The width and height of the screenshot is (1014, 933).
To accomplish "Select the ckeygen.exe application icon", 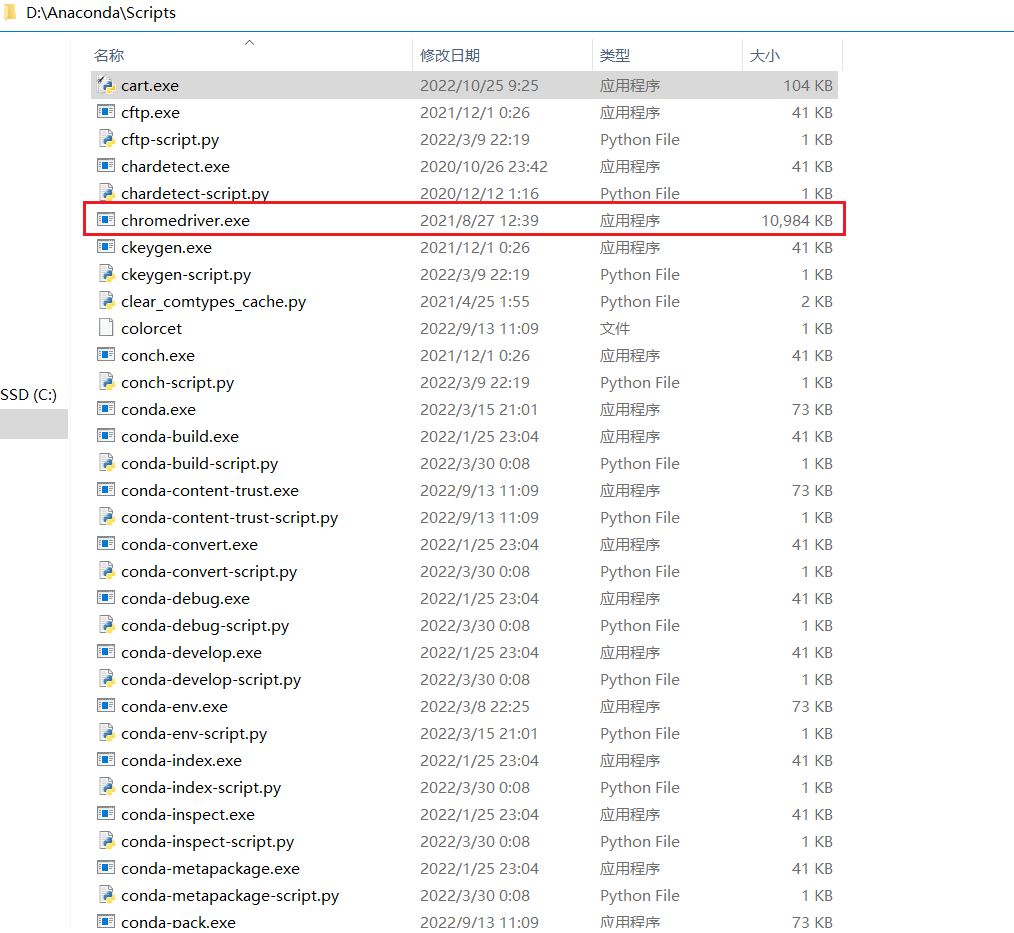I will [105, 247].
